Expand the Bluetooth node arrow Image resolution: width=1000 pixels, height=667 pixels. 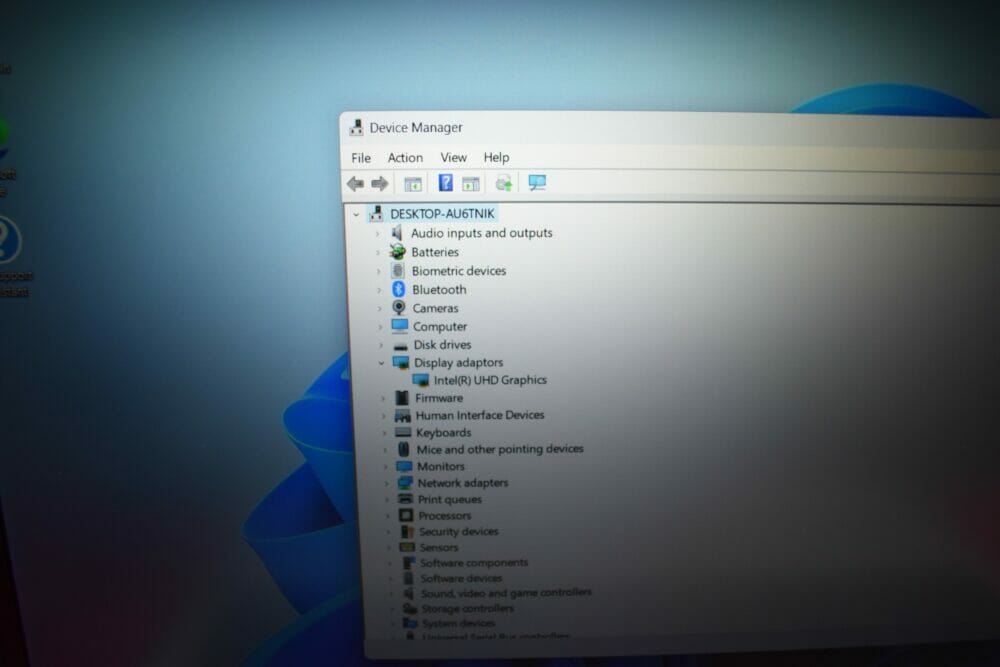click(x=379, y=290)
